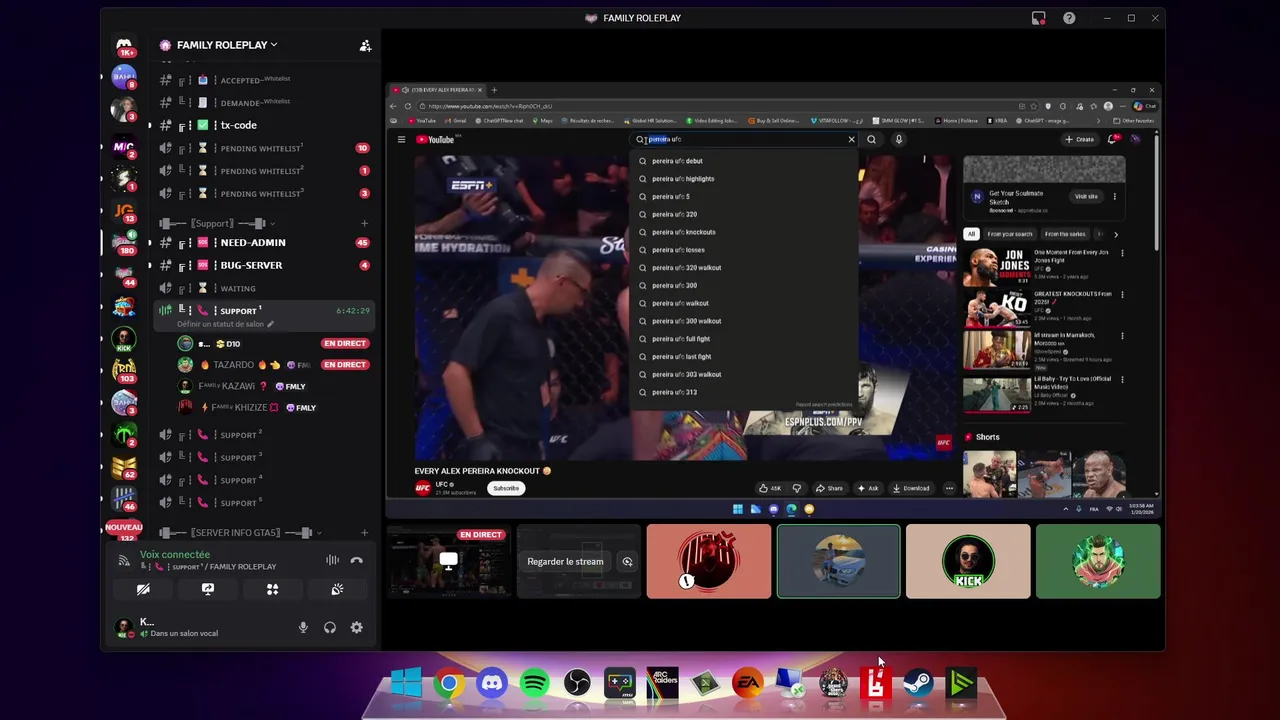Click YouTube voice search microphone icon

pos(898,139)
